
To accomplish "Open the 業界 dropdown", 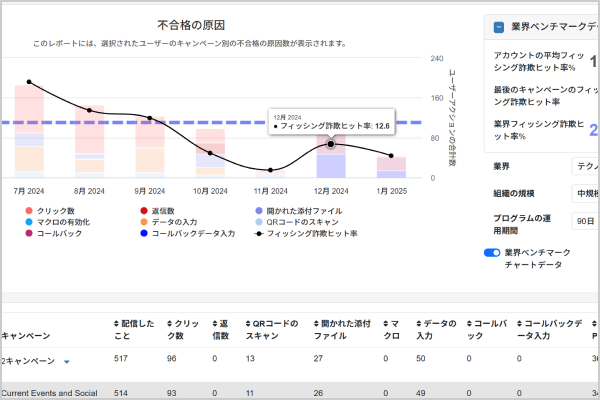I will coord(585,166).
